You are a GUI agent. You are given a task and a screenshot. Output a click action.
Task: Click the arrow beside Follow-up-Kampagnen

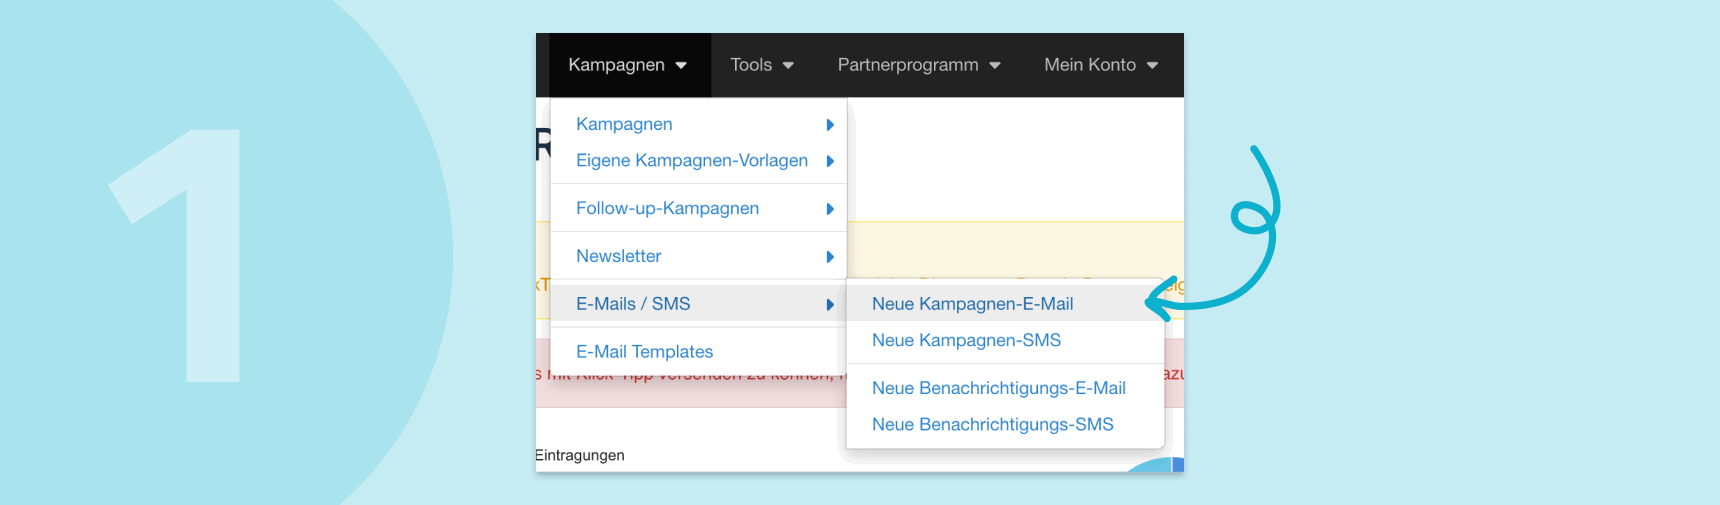click(x=830, y=209)
